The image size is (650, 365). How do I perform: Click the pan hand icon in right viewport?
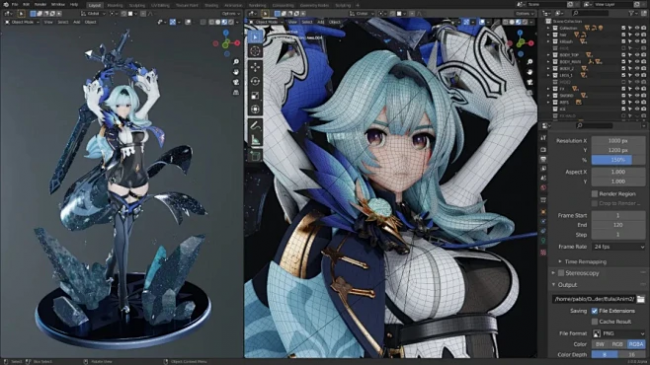[x=530, y=72]
